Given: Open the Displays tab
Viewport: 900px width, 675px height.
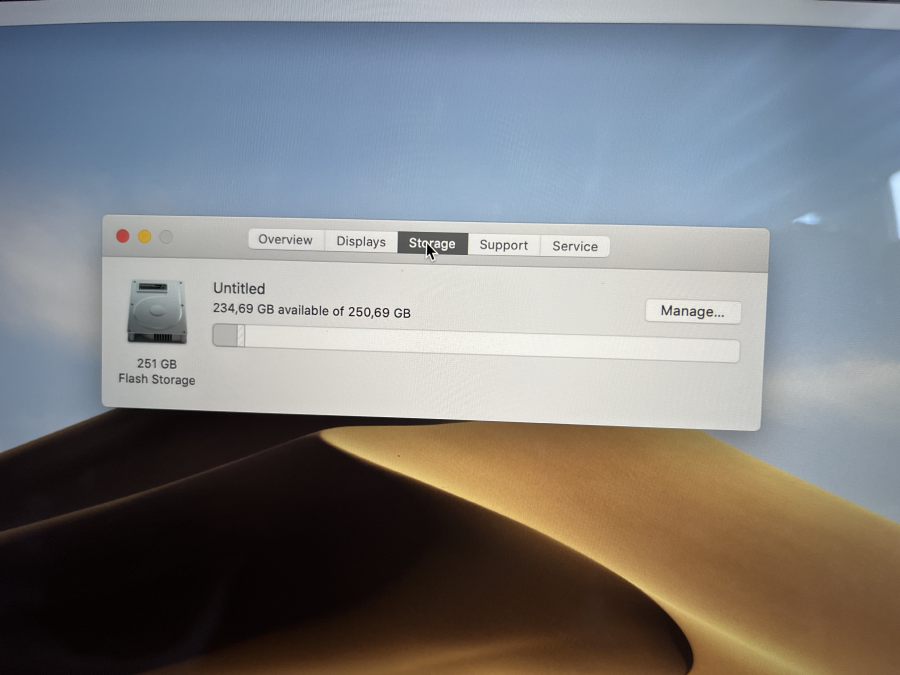Looking at the screenshot, I should 361,242.
